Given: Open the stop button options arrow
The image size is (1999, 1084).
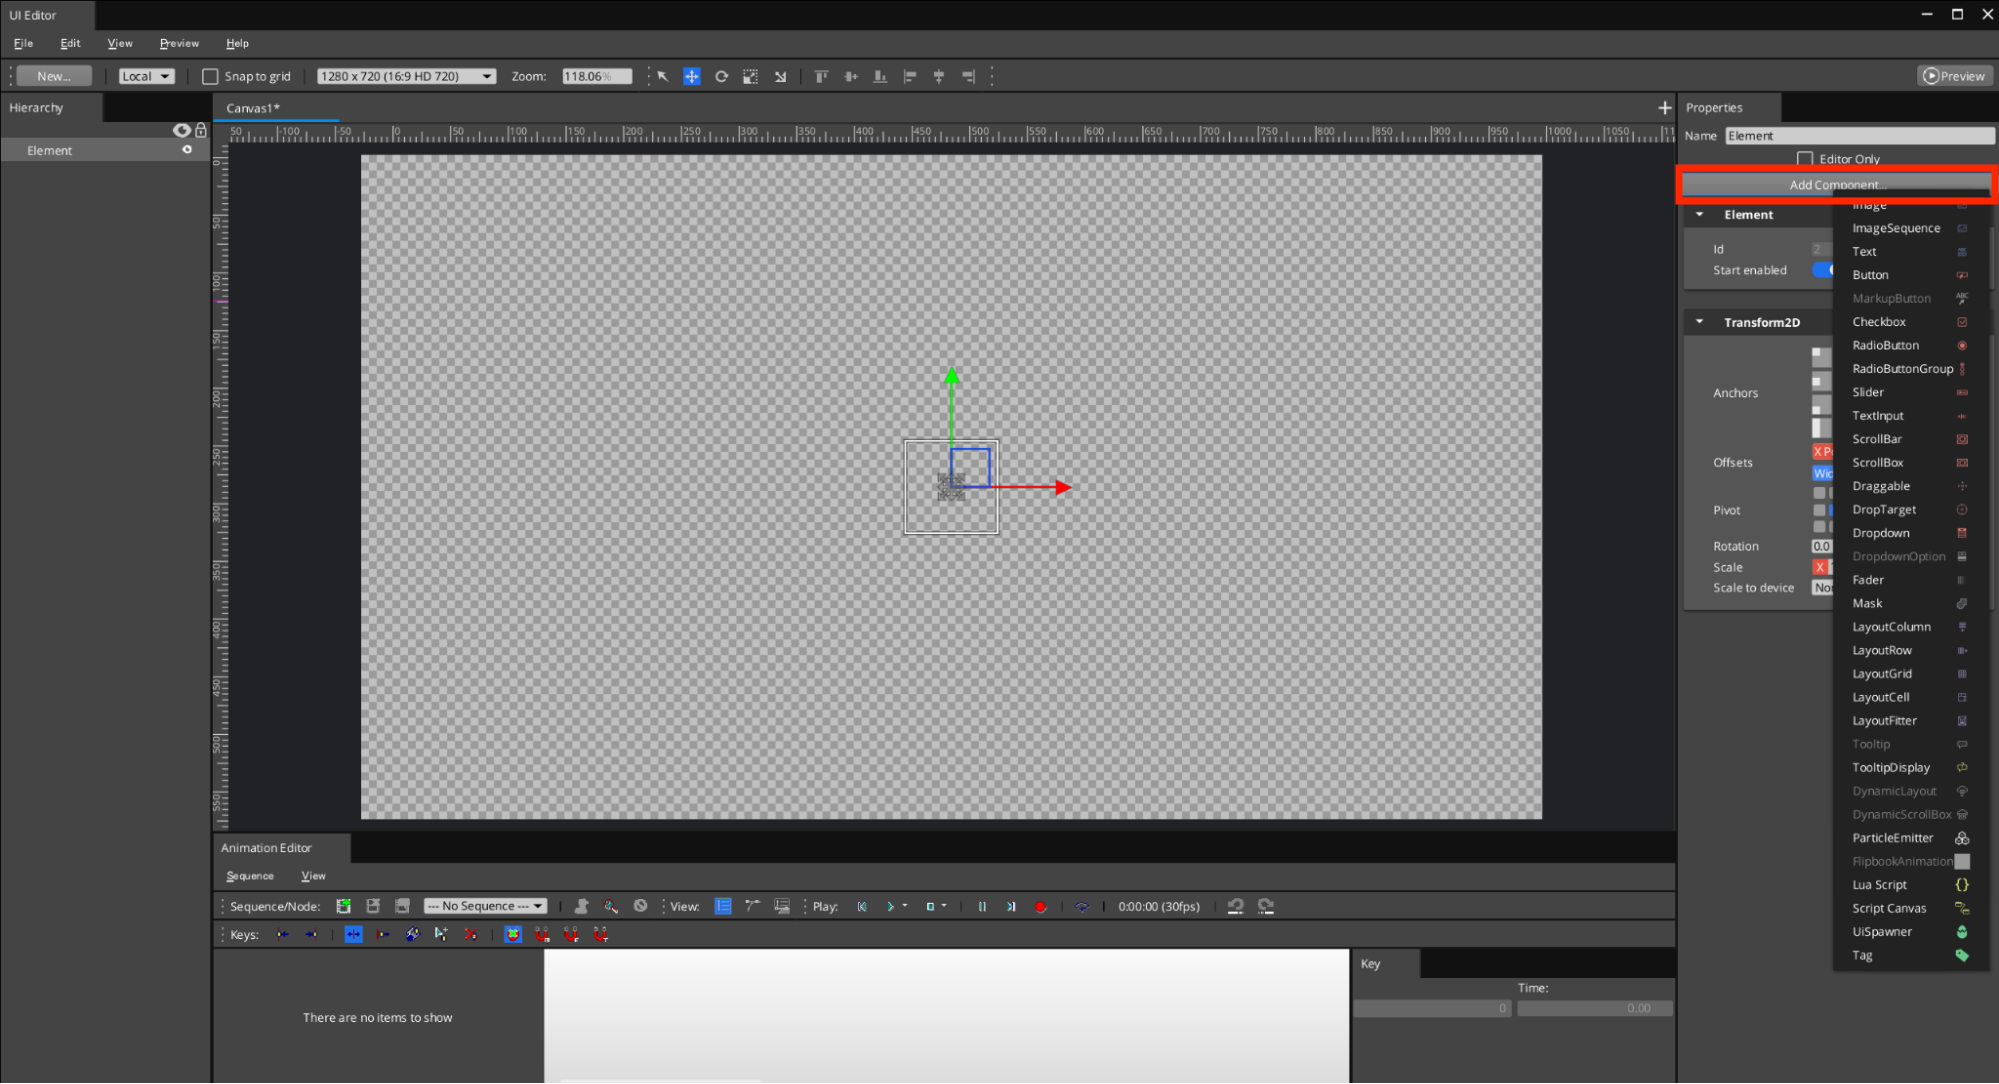Looking at the screenshot, I should coord(944,906).
